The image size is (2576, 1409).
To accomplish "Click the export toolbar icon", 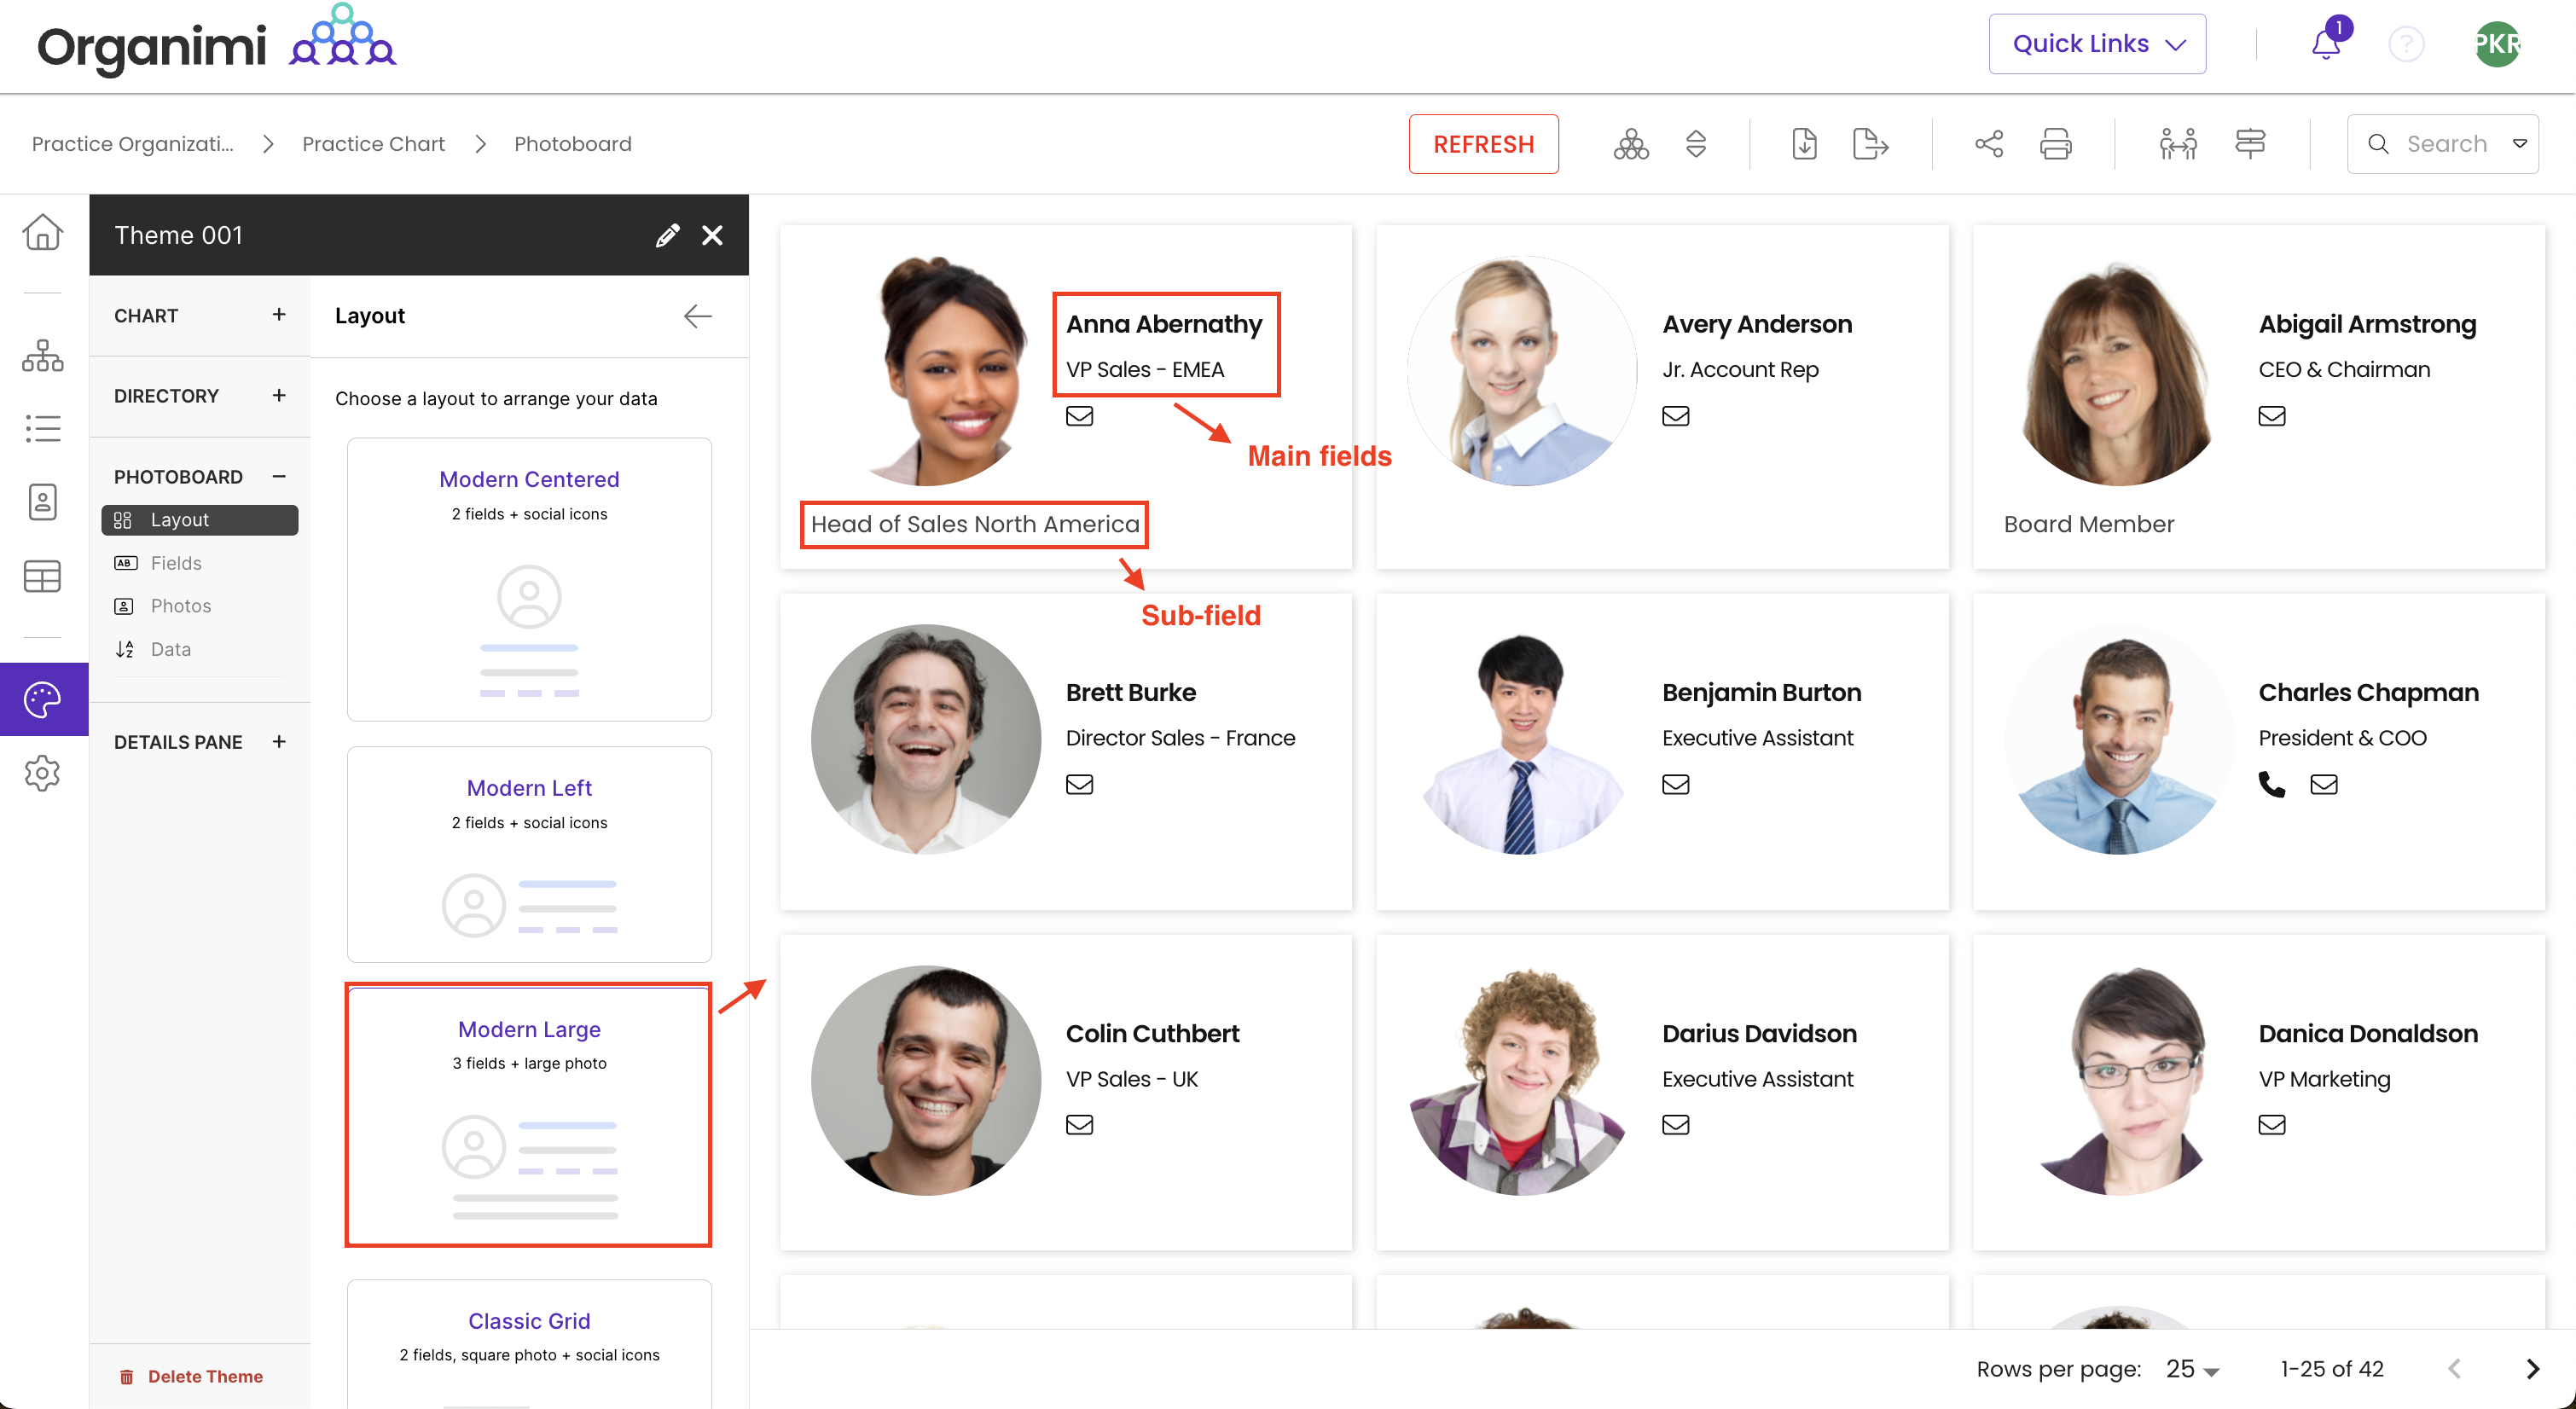I will tap(1870, 144).
